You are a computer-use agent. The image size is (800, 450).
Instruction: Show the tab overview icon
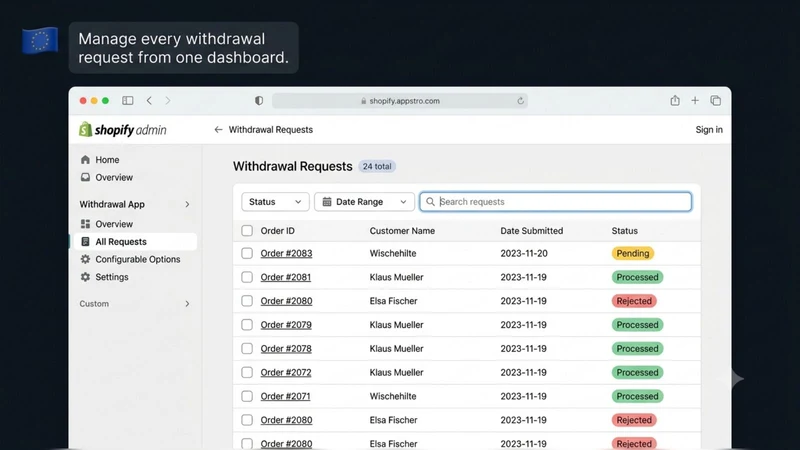[x=716, y=101]
